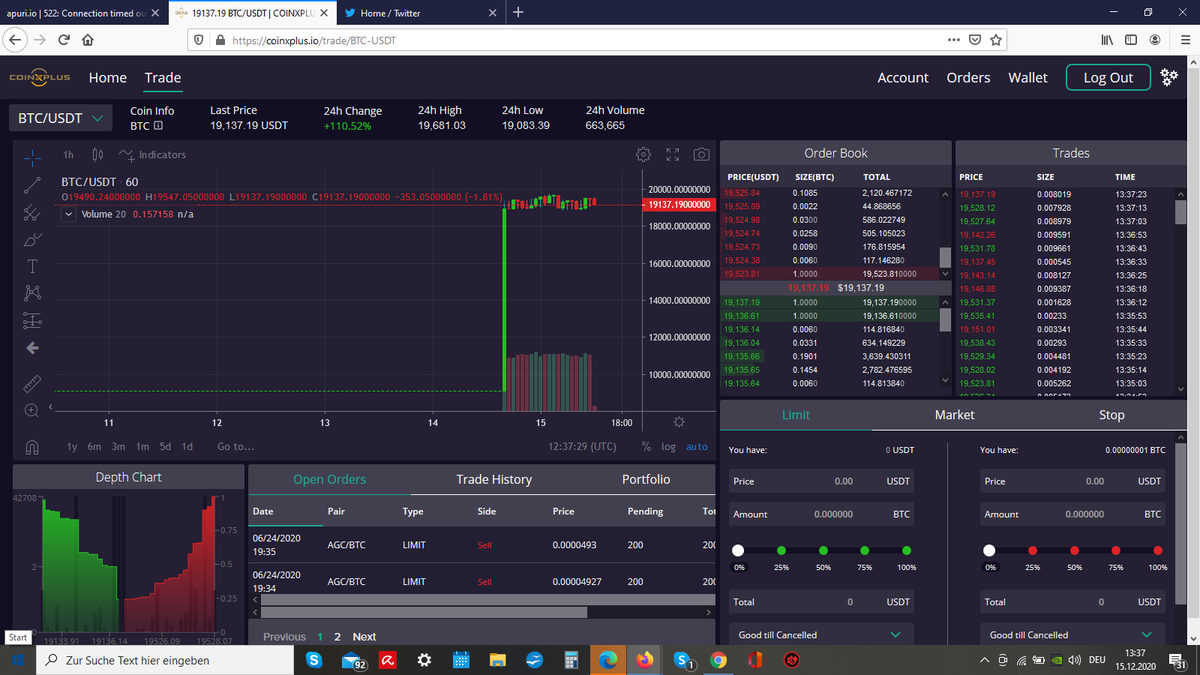Viewport: 1200px width, 675px height.
Task: Click the BTC coin info icon
Action: (x=158, y=127)
